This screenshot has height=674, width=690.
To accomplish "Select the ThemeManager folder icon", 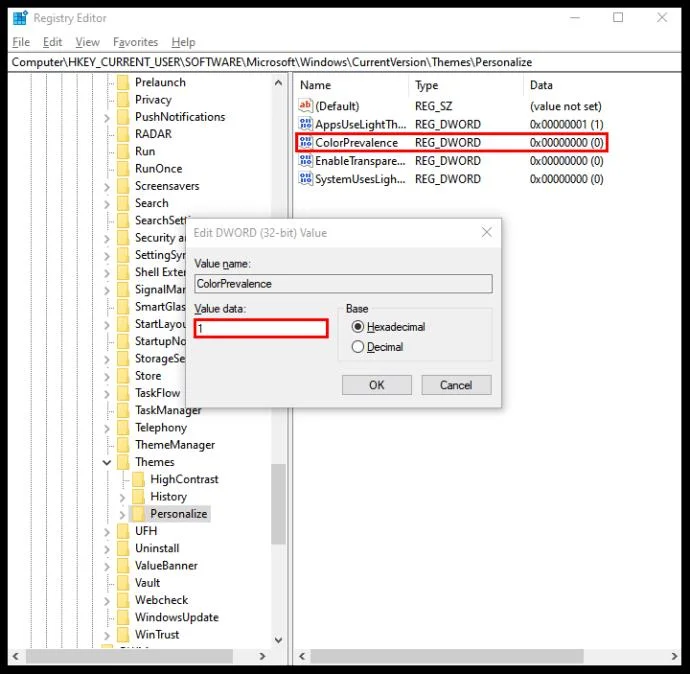I will (123, 444).
